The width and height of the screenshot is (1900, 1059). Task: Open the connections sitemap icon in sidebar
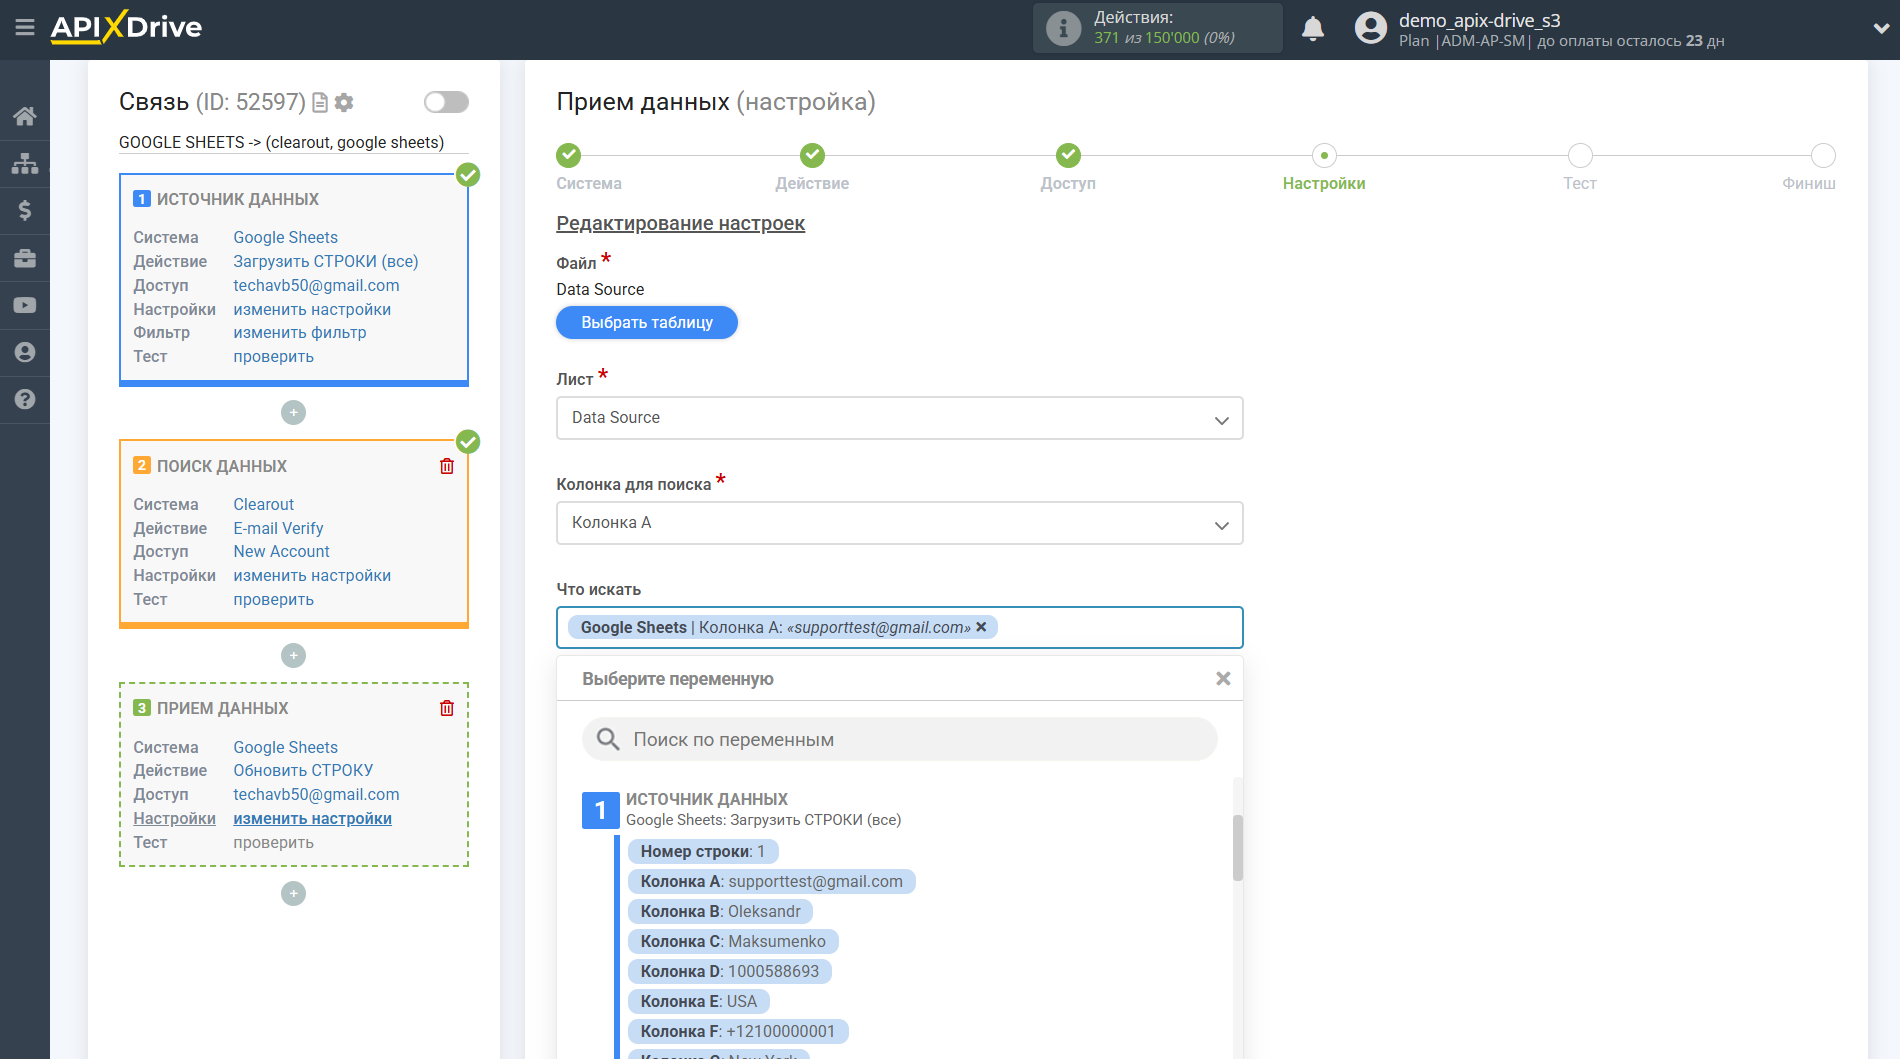click(25, 163)
